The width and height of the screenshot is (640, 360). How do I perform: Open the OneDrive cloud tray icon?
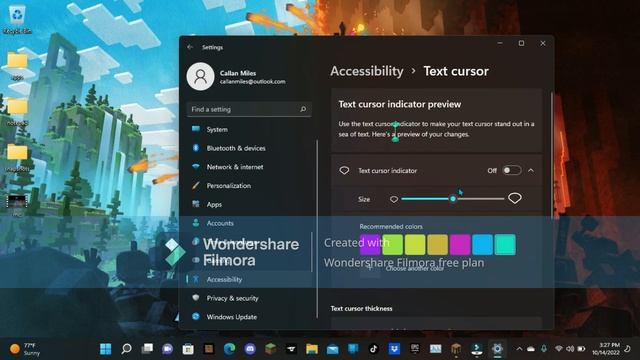pos(531,349)
